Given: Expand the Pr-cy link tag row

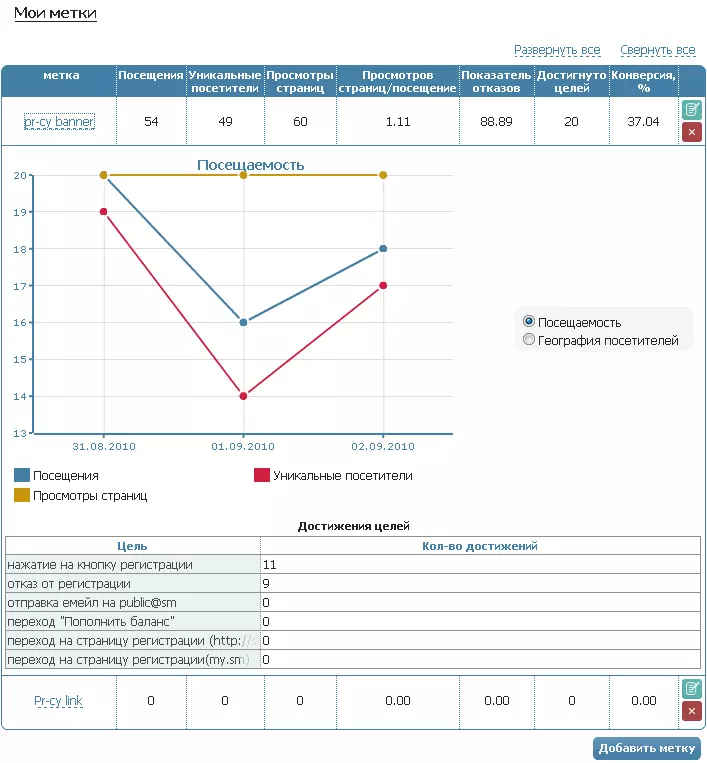Looking at the screenshot, I should tap(58, 701).
